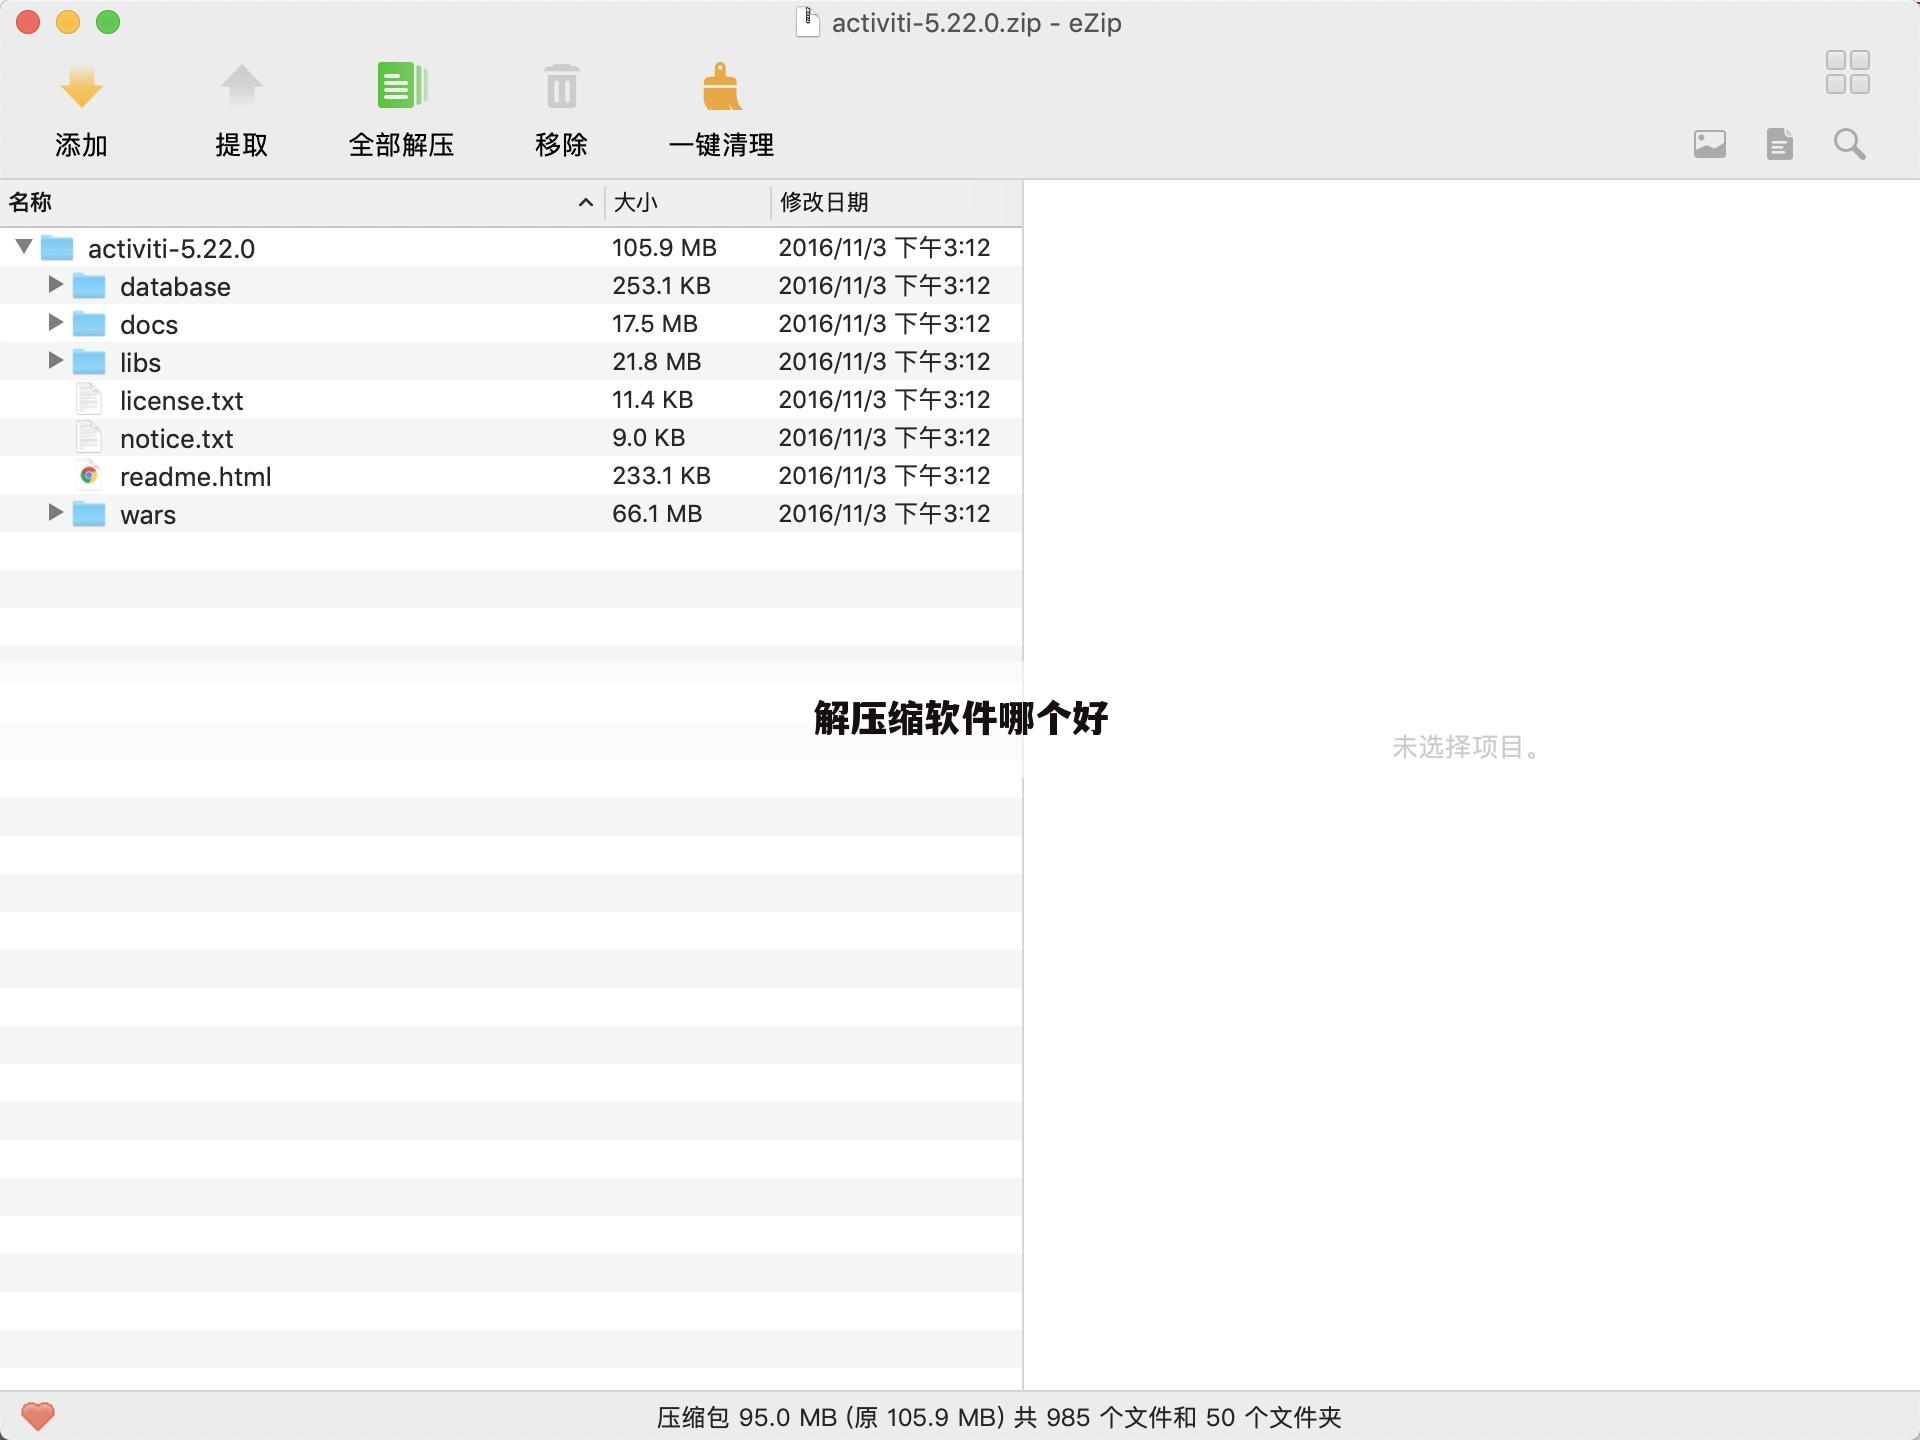Expand the wars folder
The width and height of the screenshot is (1920, 1440).
[x=55, y=512]
